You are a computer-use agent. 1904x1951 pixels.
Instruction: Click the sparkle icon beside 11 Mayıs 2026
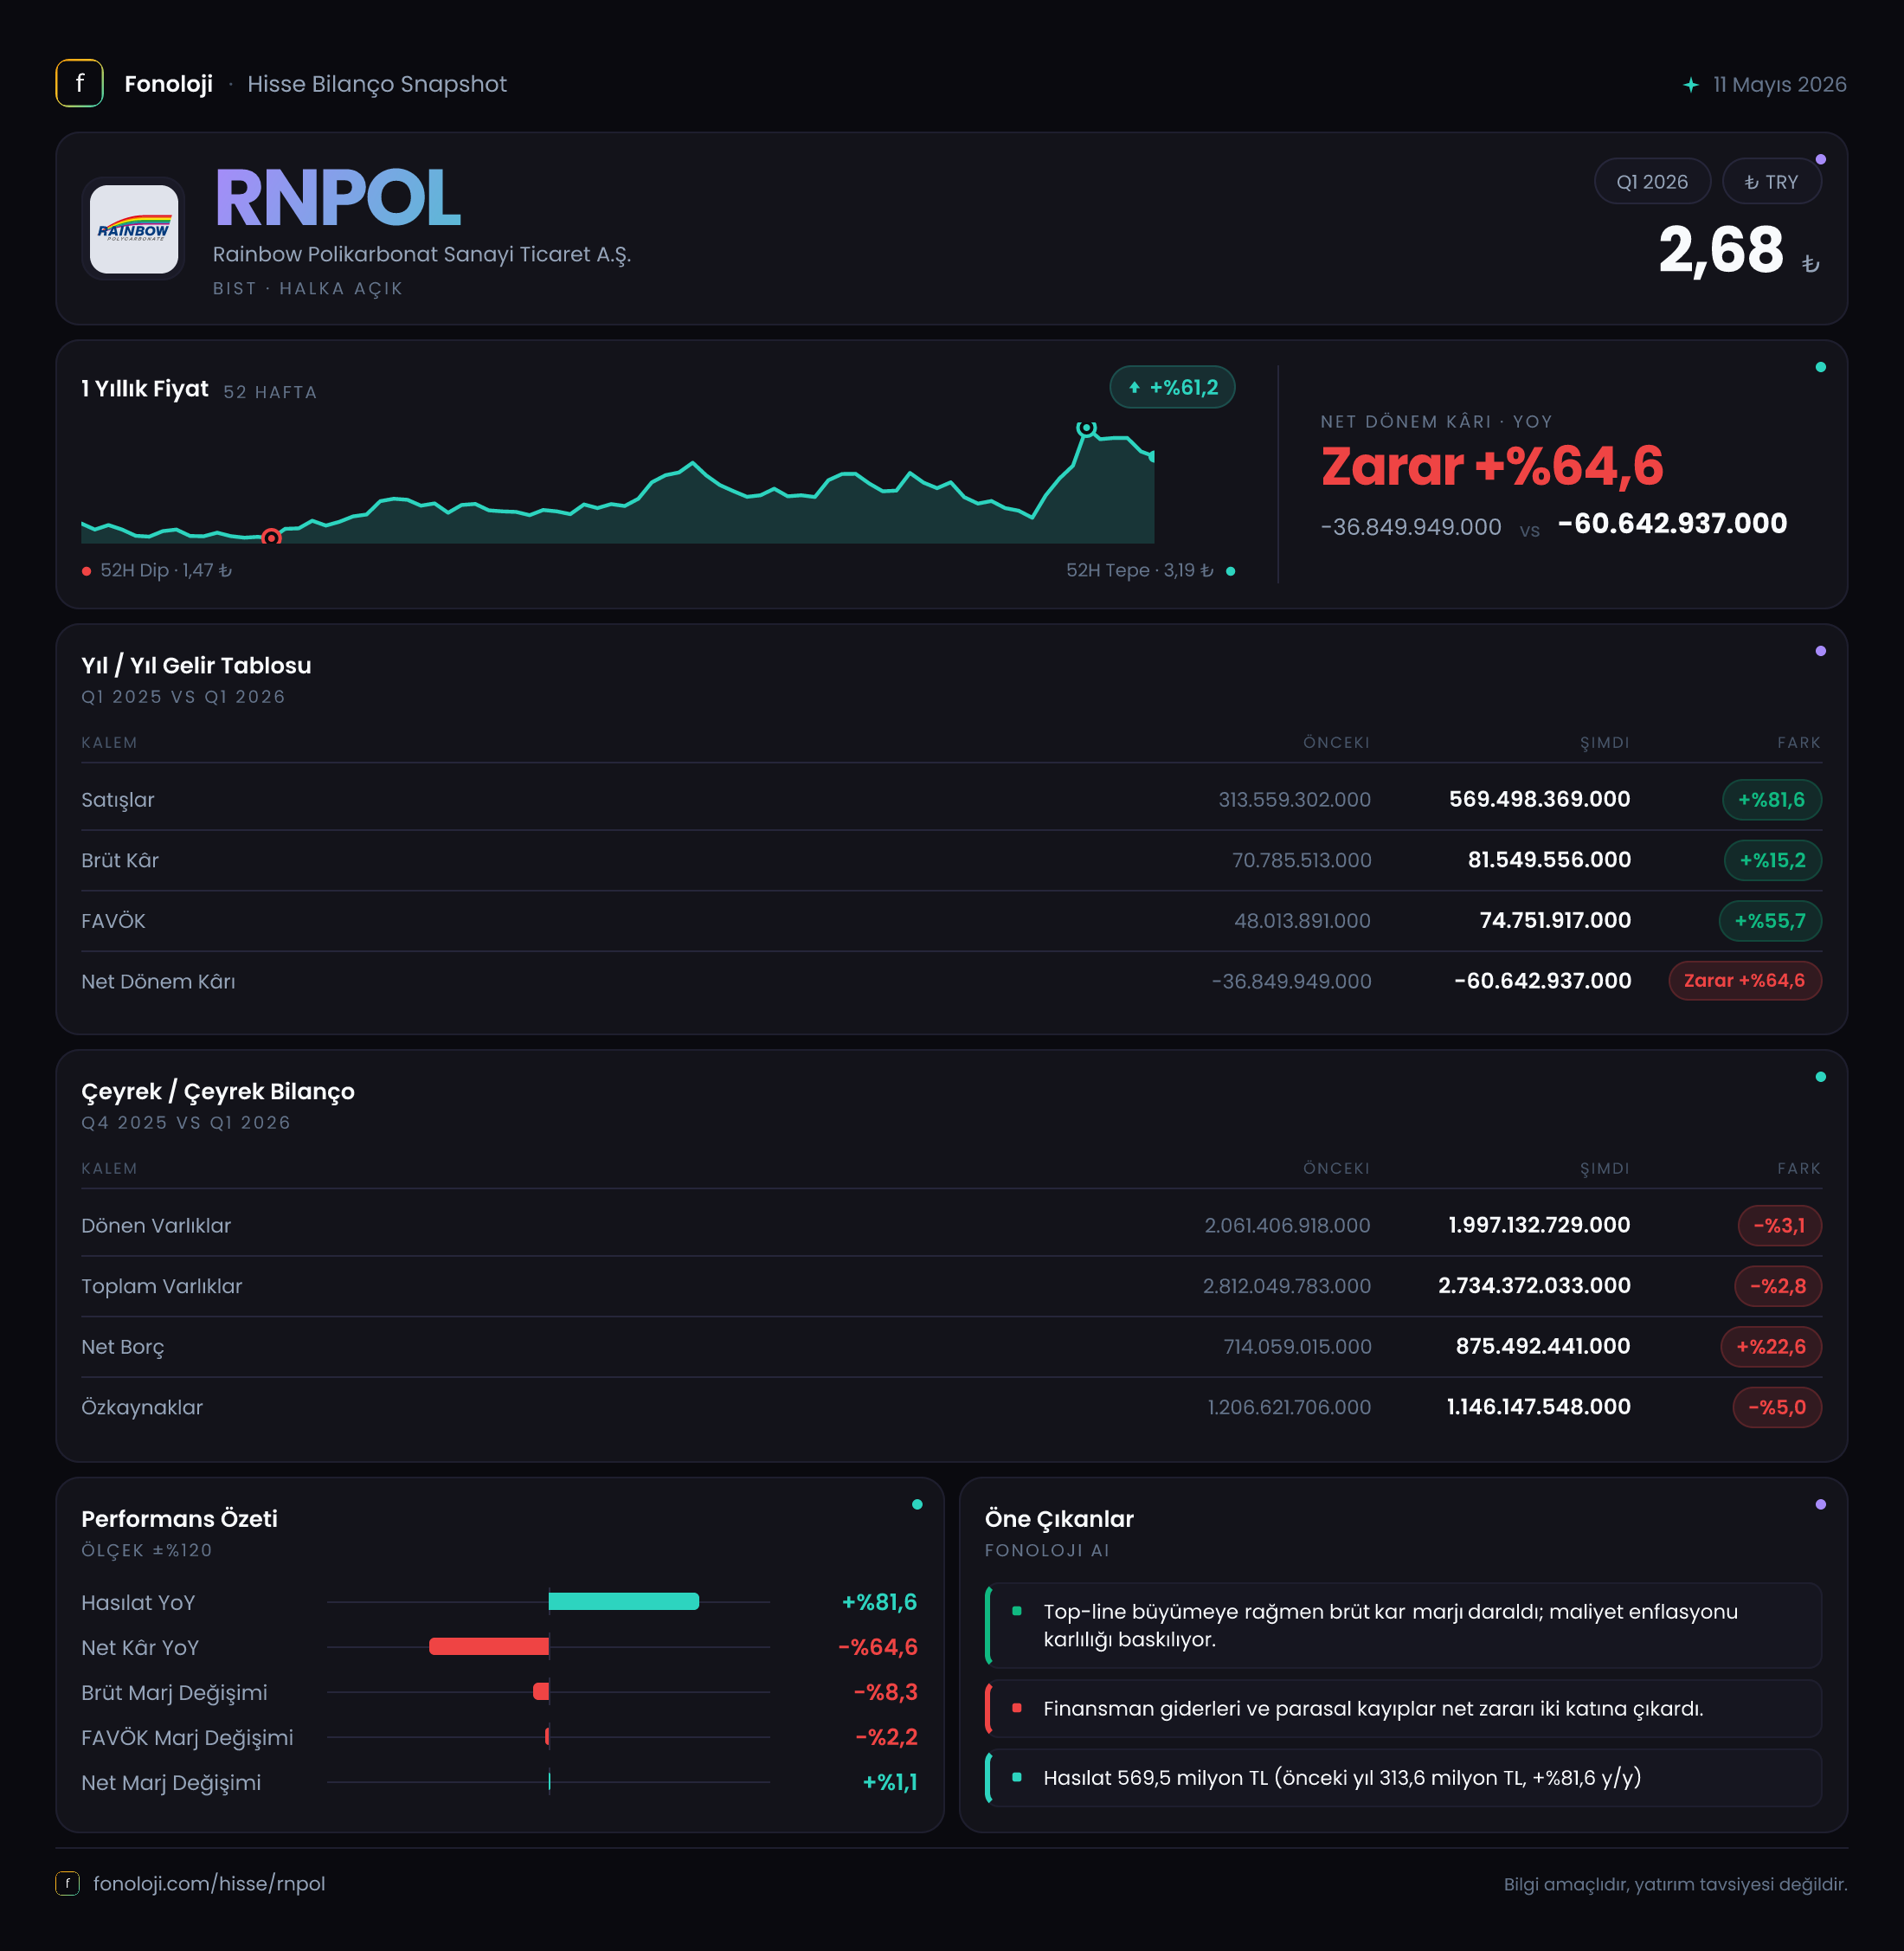pos(1690,85)
